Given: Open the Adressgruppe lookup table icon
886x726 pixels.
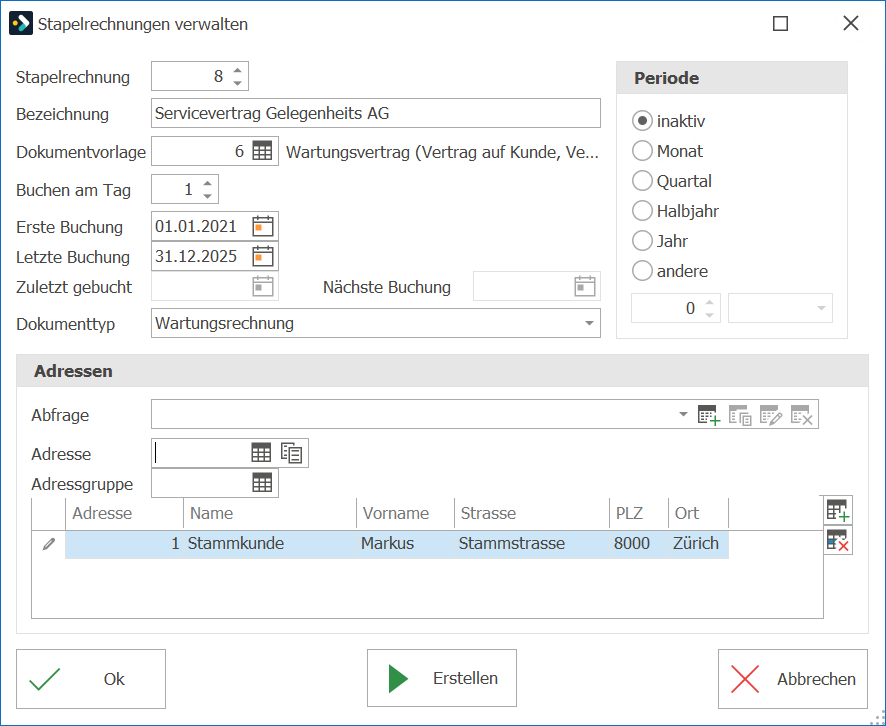Looking at the screenshot, I should (262, 483).
